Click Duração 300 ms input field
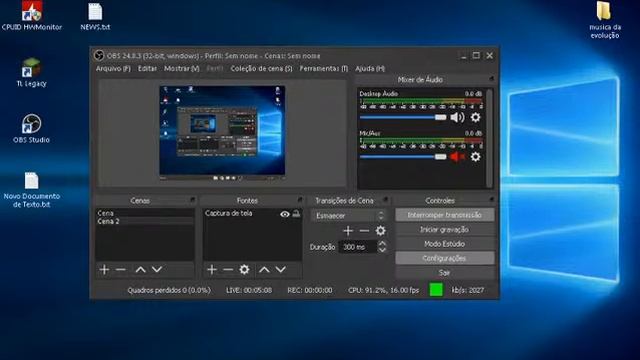 [358, 247]
